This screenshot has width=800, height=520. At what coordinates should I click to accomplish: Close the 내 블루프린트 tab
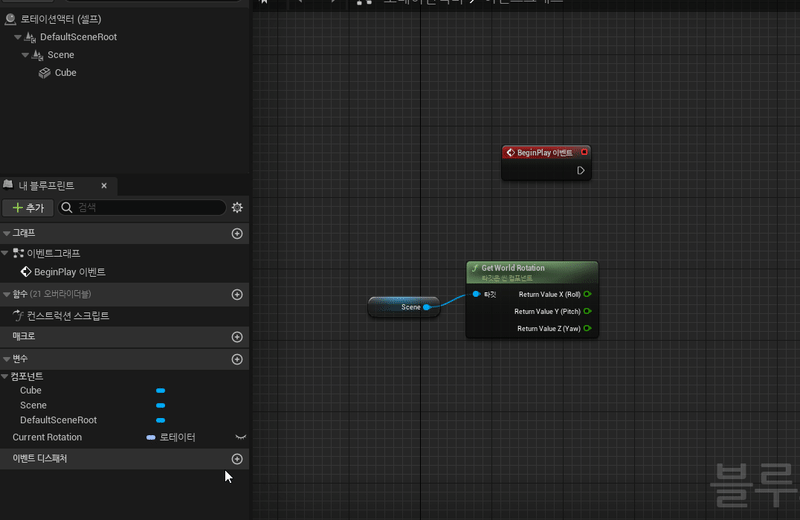click(104, 186)
